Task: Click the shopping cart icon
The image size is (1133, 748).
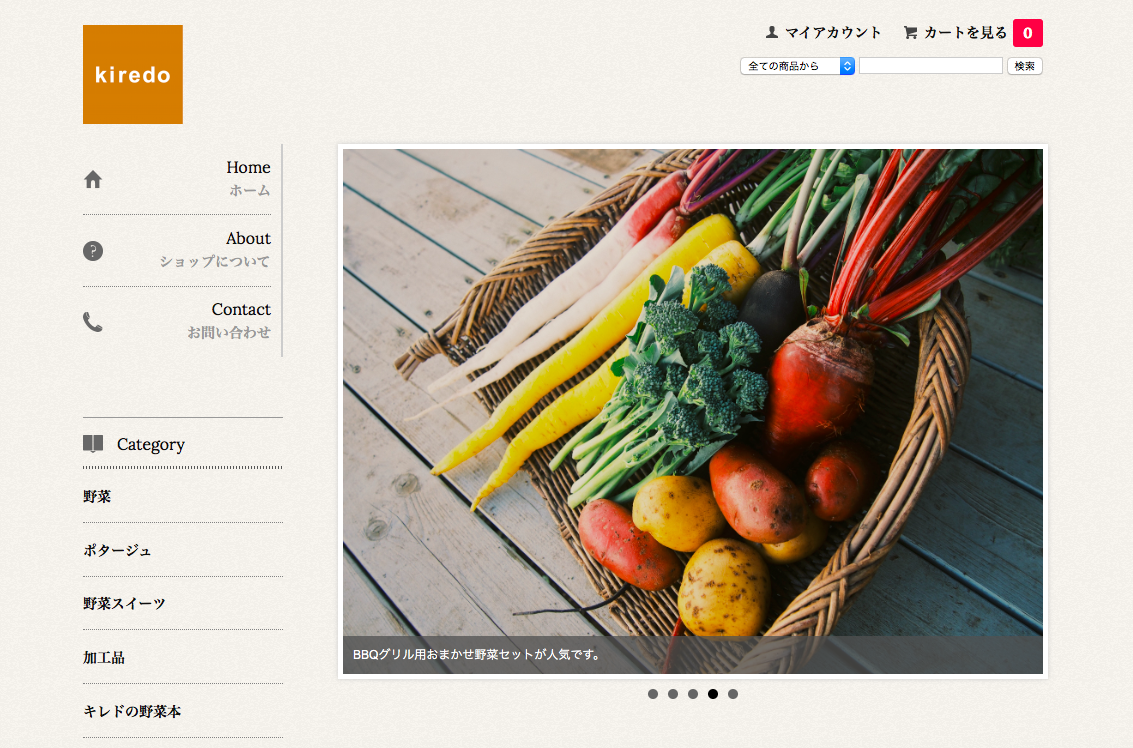Action: (910, 33)
